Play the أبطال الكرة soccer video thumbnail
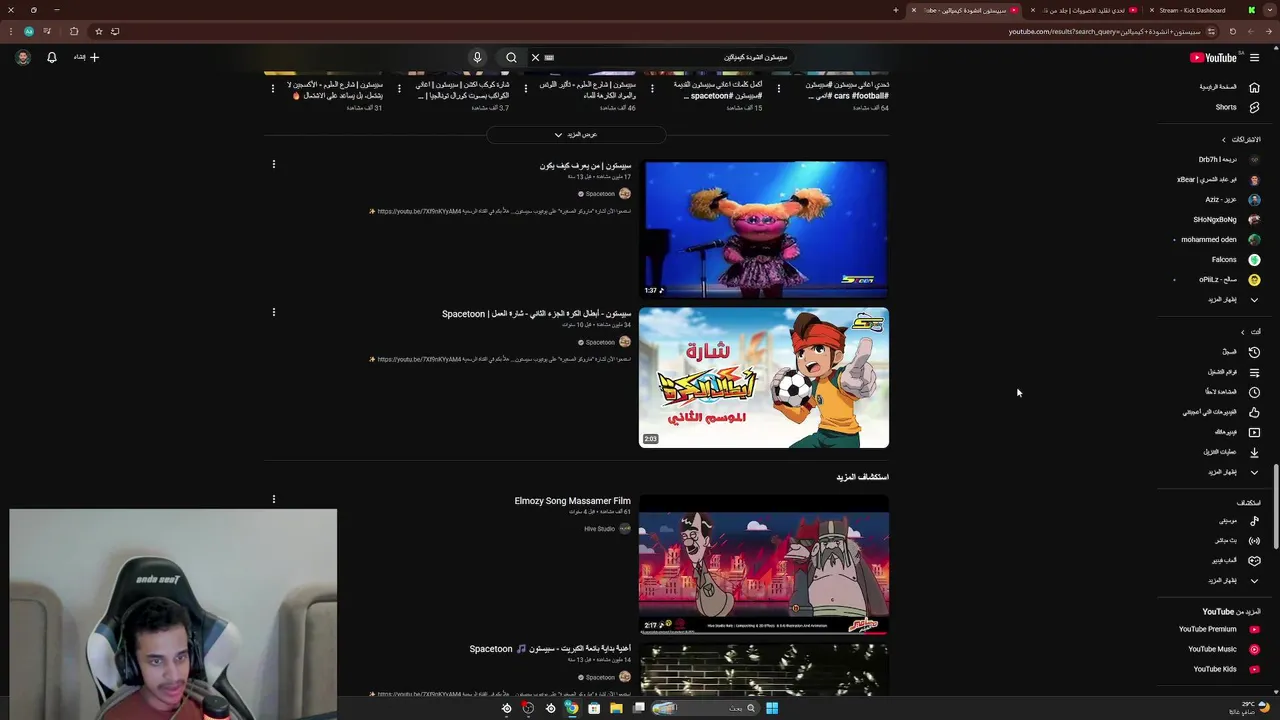The image size is (1280, 720). point(764,378)
